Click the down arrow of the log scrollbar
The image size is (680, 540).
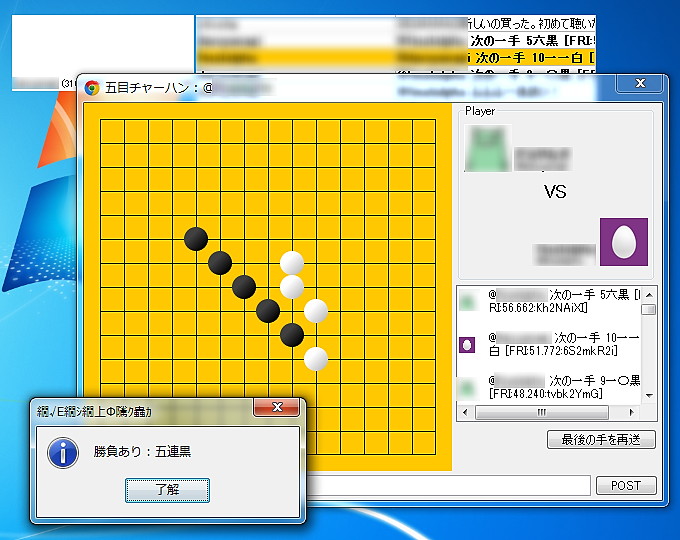click(649, 395)
